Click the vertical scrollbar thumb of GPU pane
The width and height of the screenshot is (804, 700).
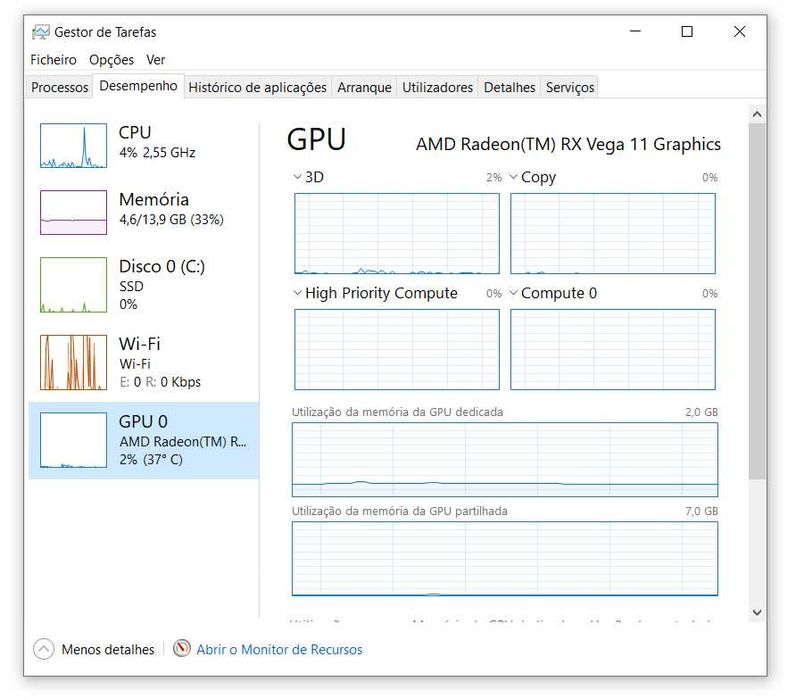[757, 302]
